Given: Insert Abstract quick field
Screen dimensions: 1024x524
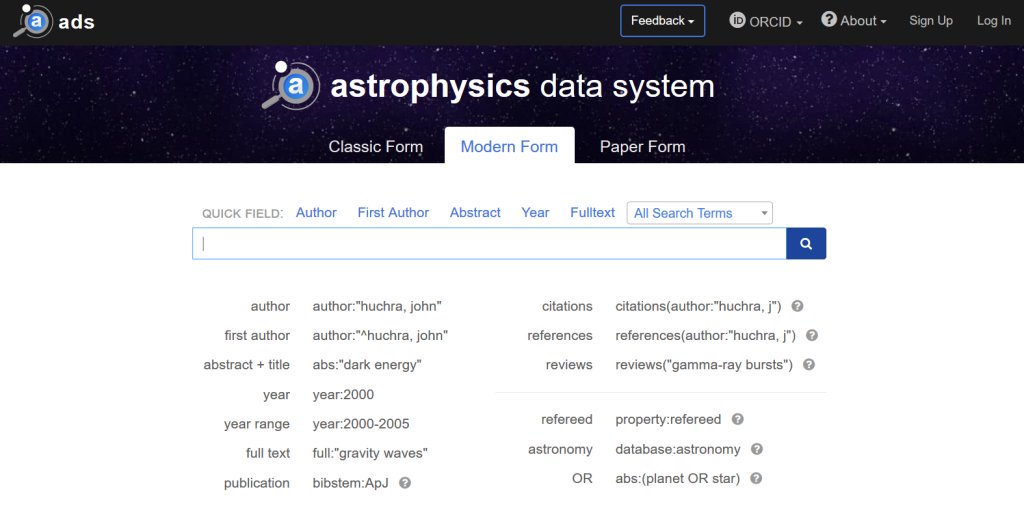Looking at the screenshot, I should (475, 212).
